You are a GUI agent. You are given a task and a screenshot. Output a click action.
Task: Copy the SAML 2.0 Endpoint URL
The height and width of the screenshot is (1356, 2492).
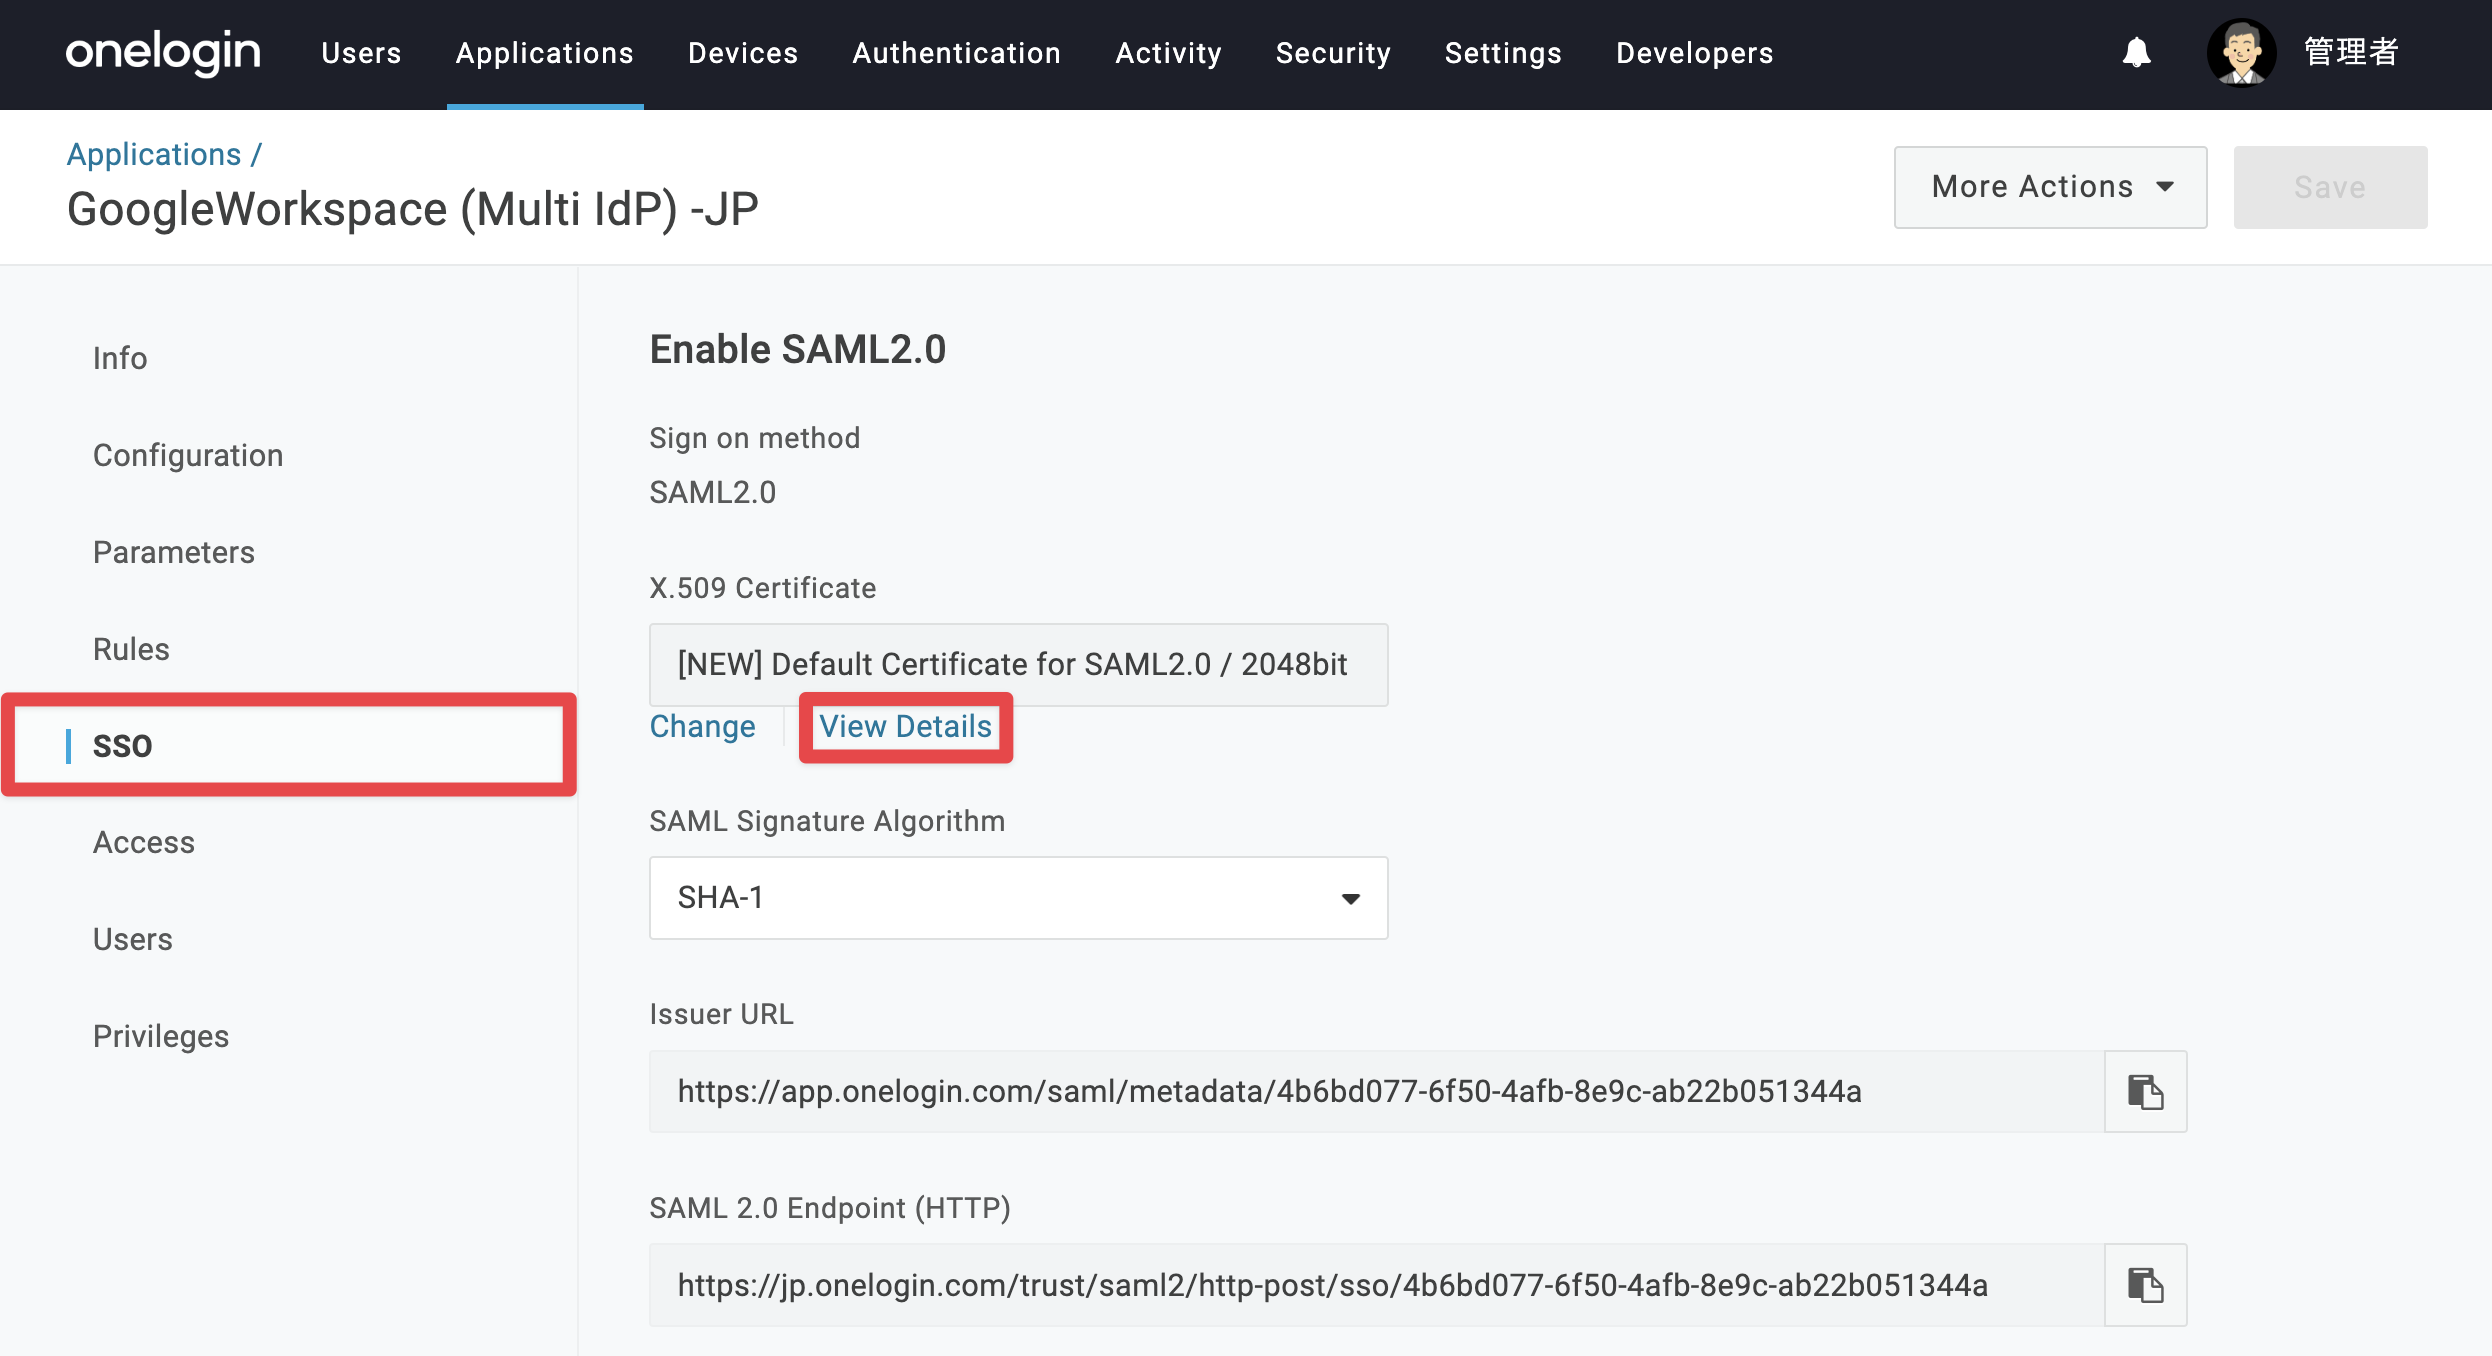point(2145,1285)
